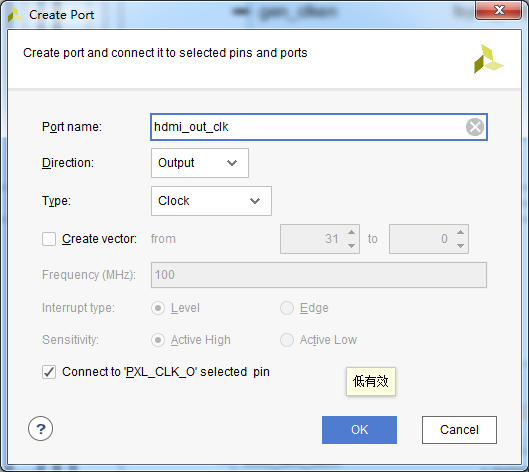Viewport: 529px width, 472px height.
Task: Clear the Port name text field
Action: [x=475, y=127]
